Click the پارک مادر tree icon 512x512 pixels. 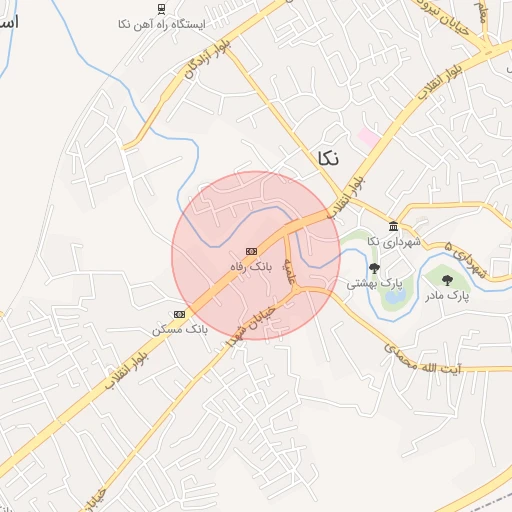447,281
